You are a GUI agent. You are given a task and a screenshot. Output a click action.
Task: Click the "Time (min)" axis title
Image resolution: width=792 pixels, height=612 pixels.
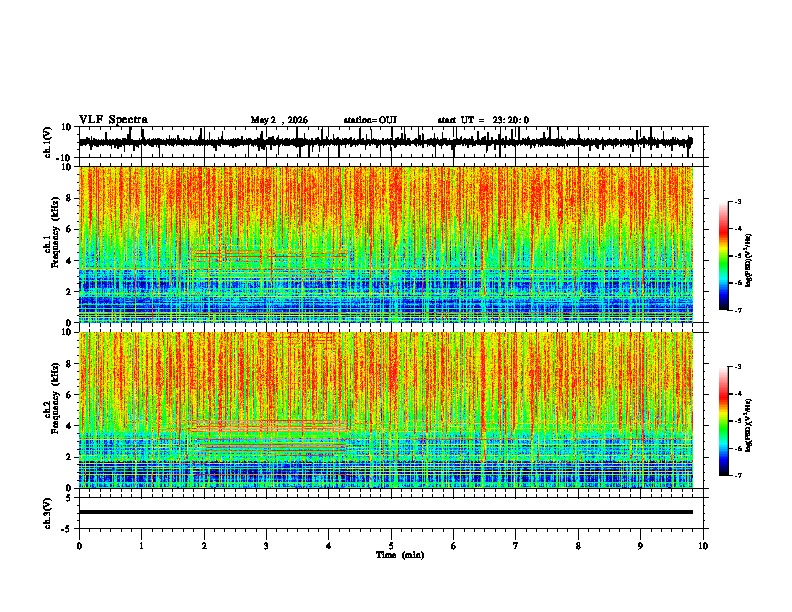pos(400,555)
